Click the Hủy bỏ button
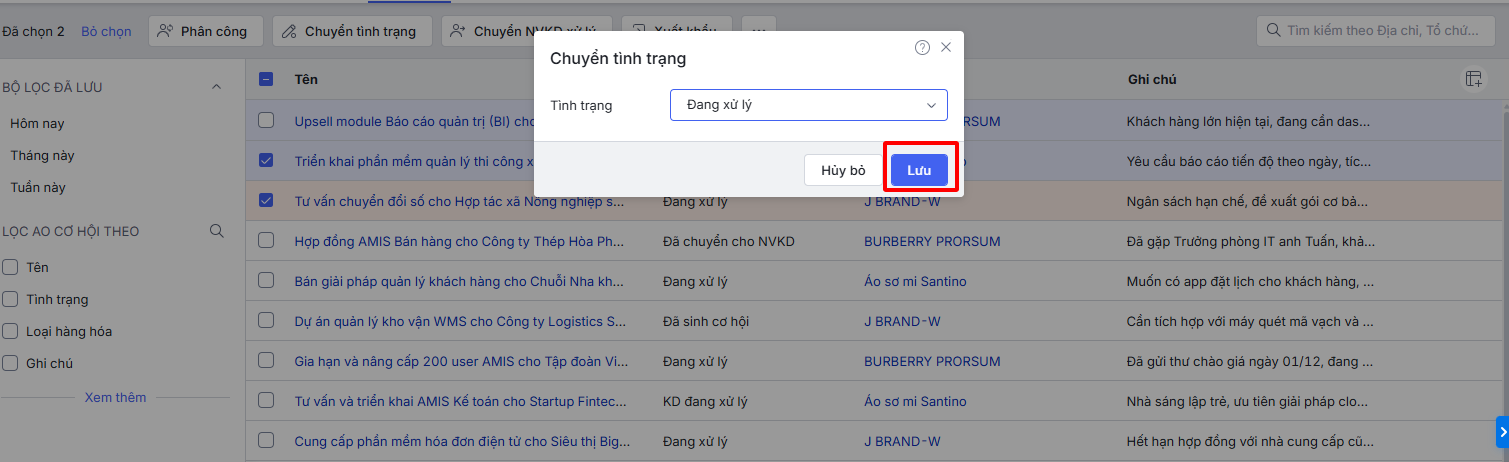The image size is (1509, 462). [843, 170]
